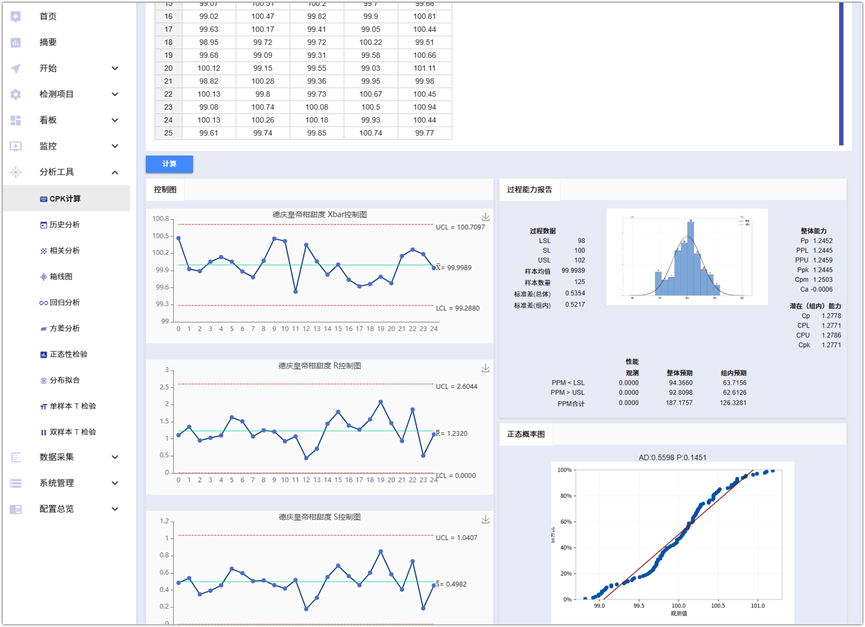Click download icon on S控制图 chart
Screen dimensions: 865x627
485,520
